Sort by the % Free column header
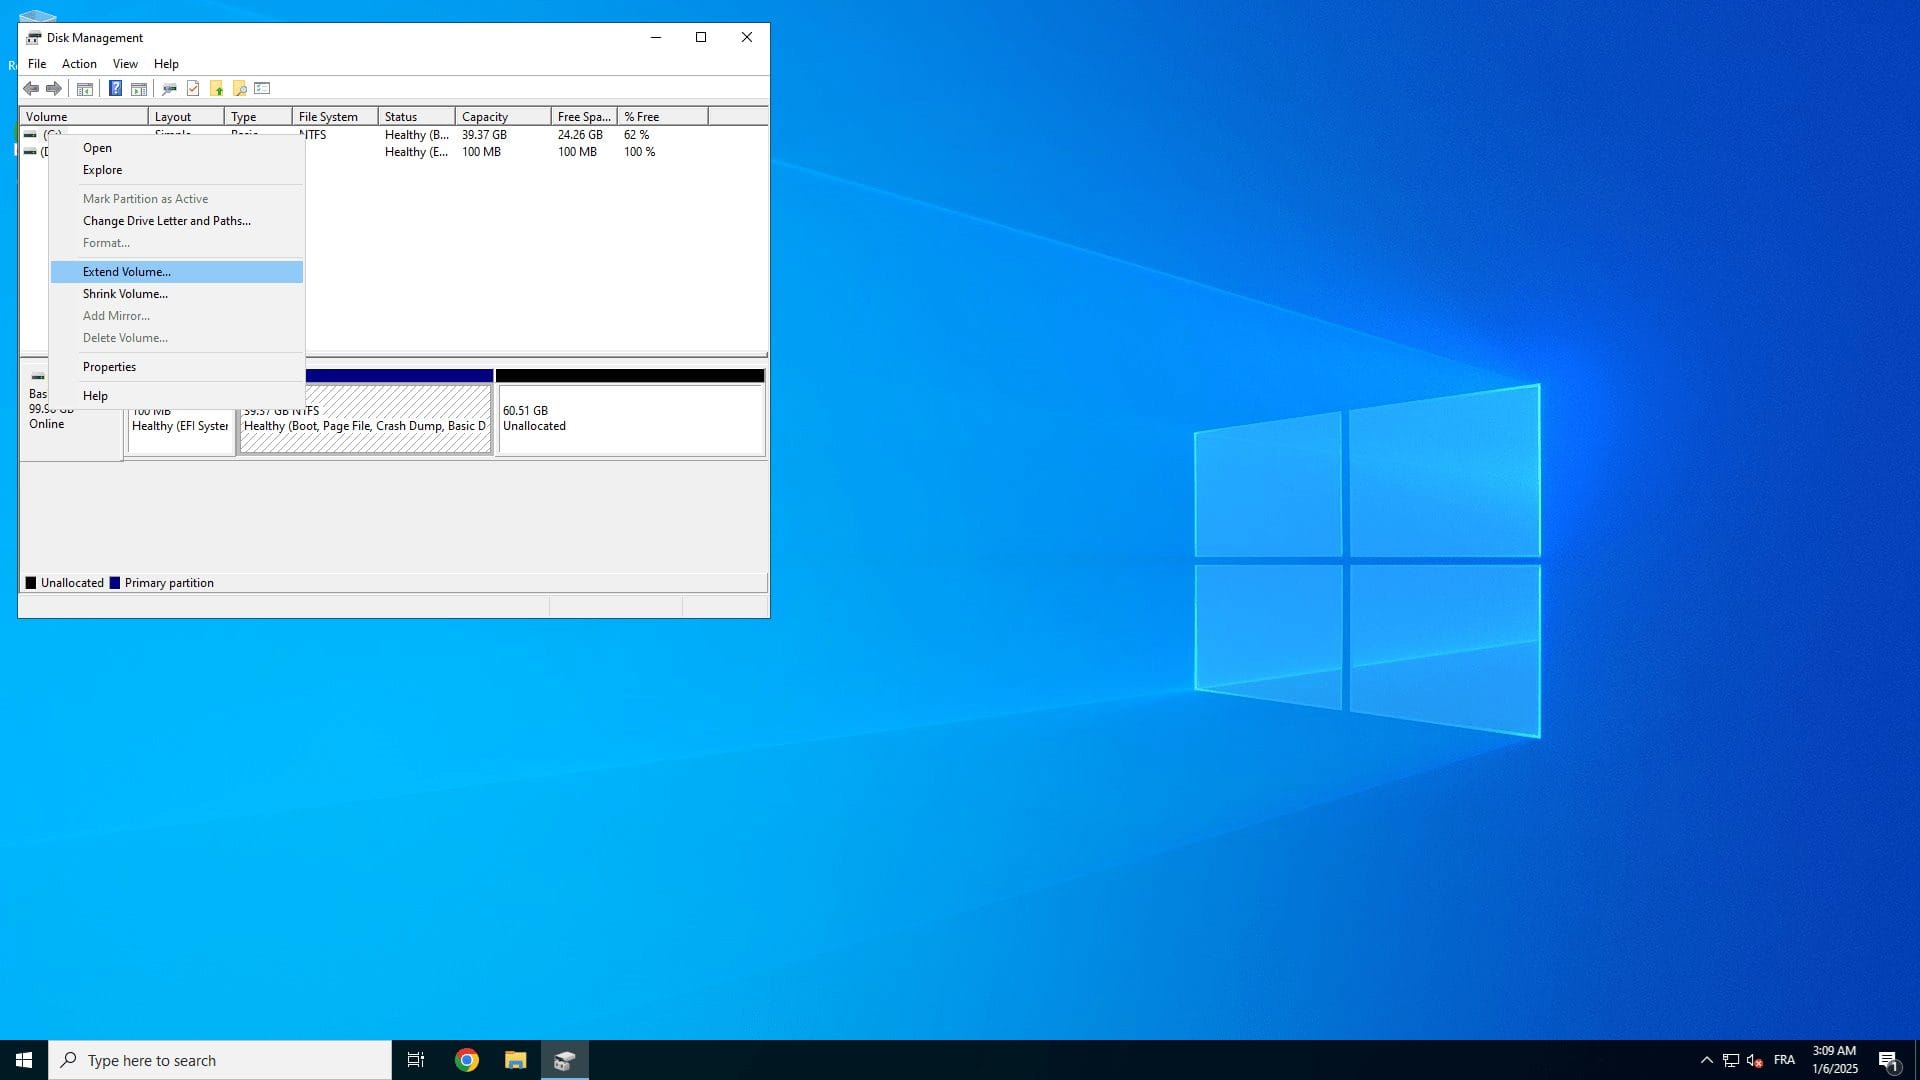 (x=663, y=117)
